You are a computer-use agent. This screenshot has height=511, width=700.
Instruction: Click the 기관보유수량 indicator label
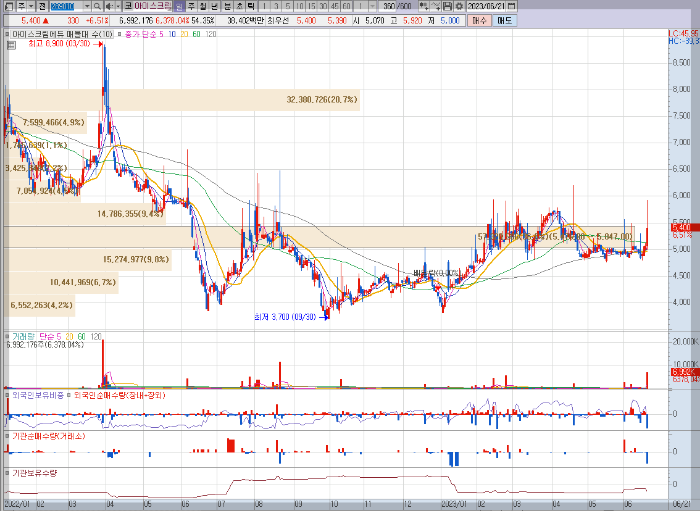35,473
